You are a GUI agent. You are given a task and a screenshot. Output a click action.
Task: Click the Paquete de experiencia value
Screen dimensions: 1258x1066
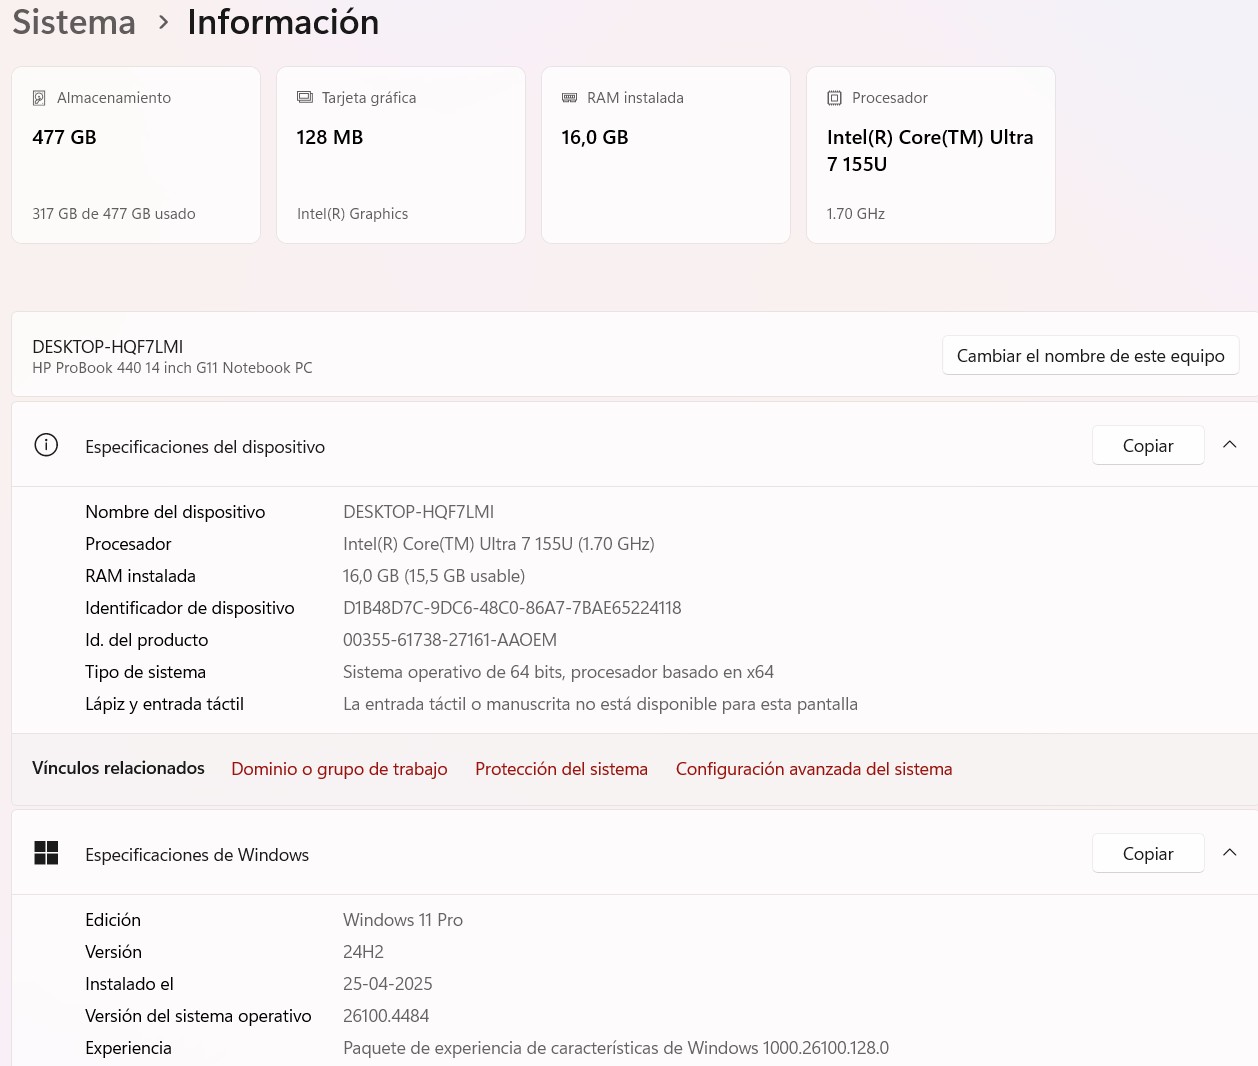(616, 1048)
